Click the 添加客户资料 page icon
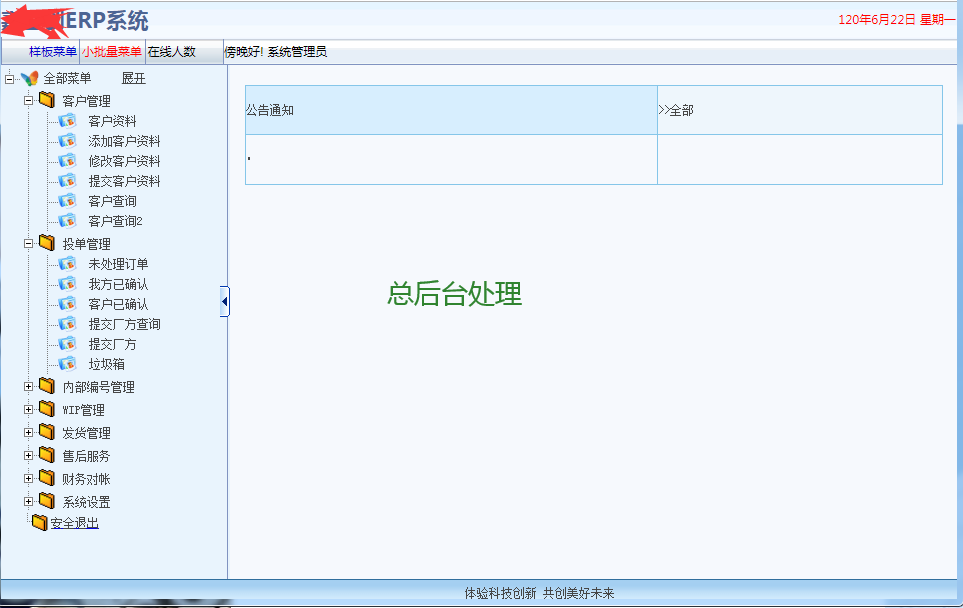The image size is (963, 608). [x=67, y=141]
